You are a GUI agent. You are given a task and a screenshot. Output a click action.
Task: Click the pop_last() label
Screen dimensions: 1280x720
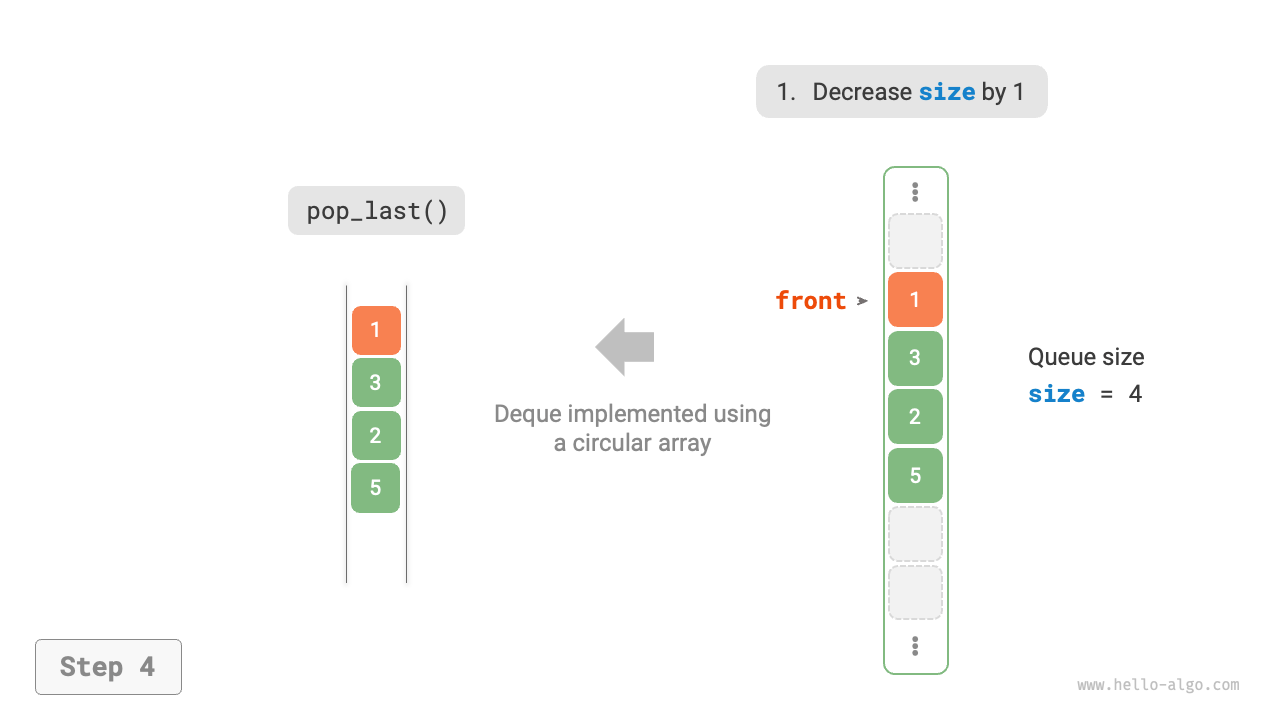point(377,211)
